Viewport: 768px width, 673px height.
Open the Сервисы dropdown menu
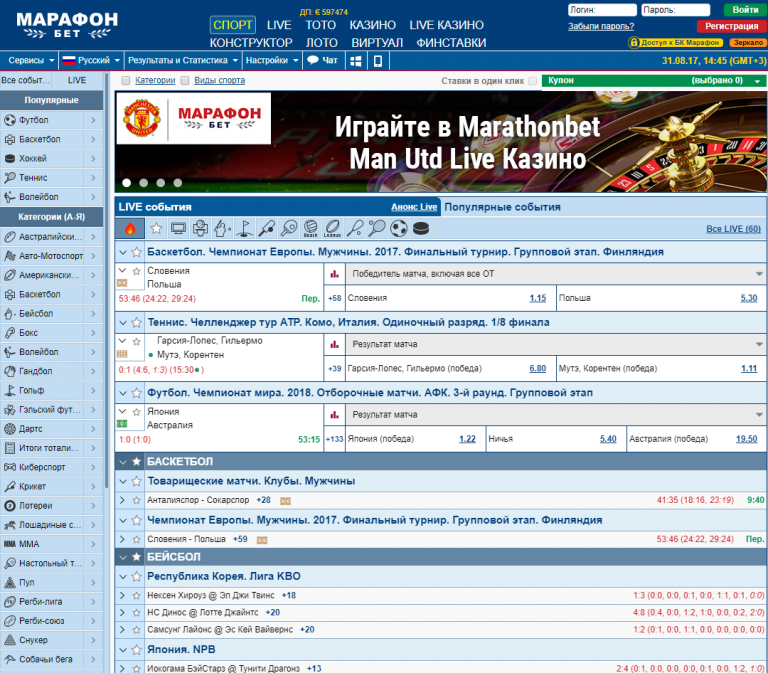point(31,60)
